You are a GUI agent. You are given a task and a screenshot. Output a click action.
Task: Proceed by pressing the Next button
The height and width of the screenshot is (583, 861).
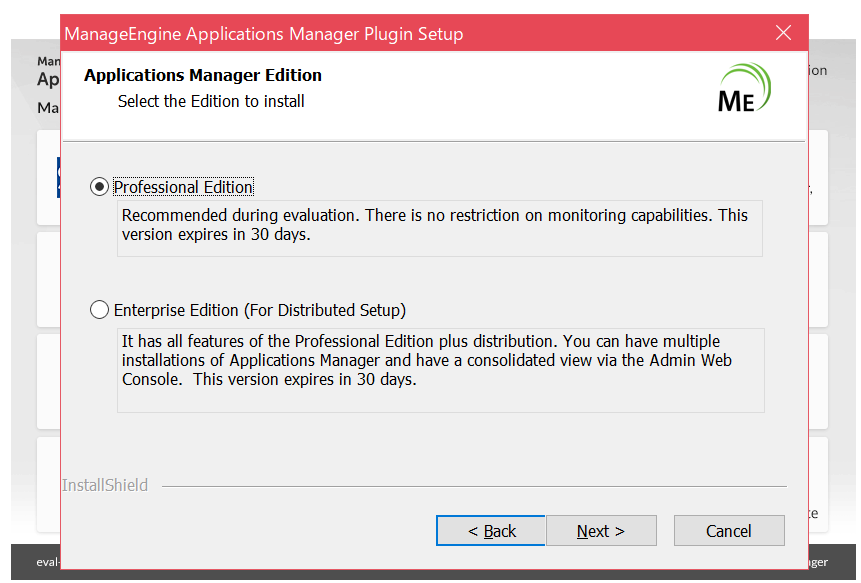point(601,531)
